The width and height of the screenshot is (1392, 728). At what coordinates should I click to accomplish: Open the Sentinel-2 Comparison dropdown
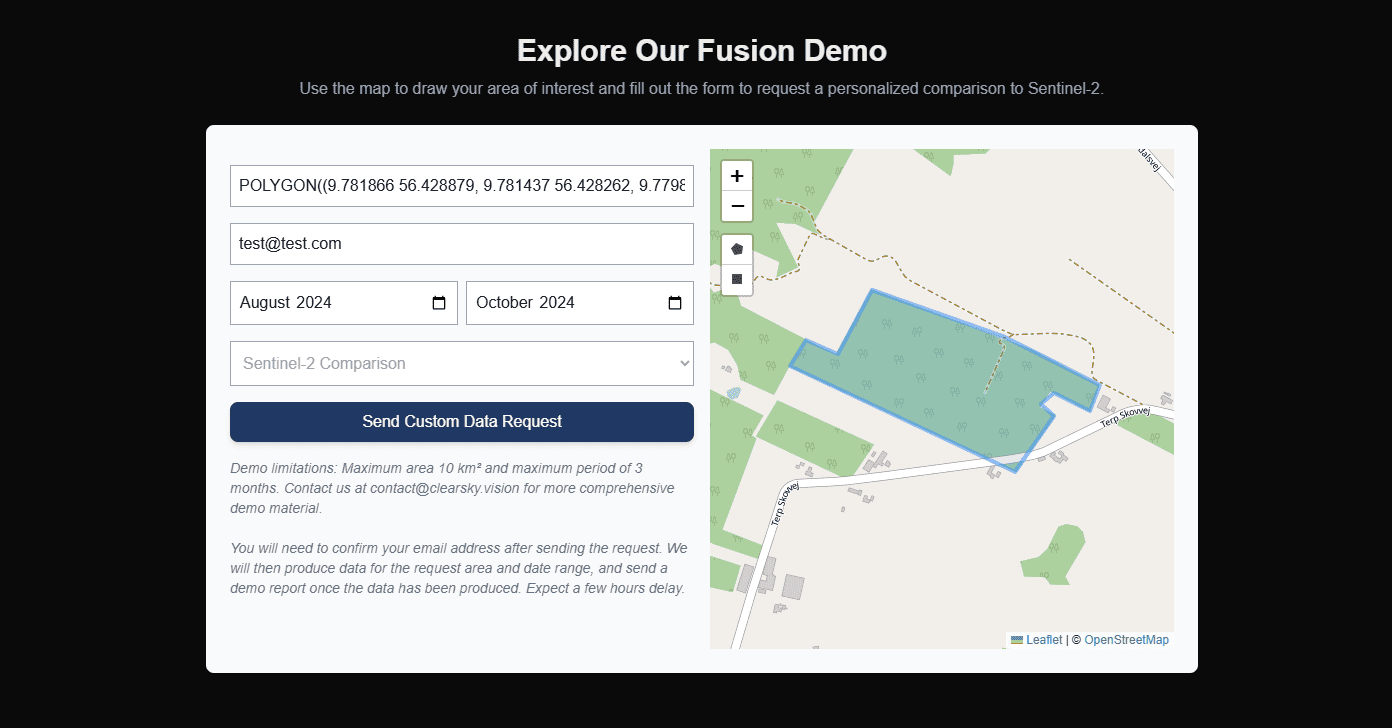pos(461,363)
